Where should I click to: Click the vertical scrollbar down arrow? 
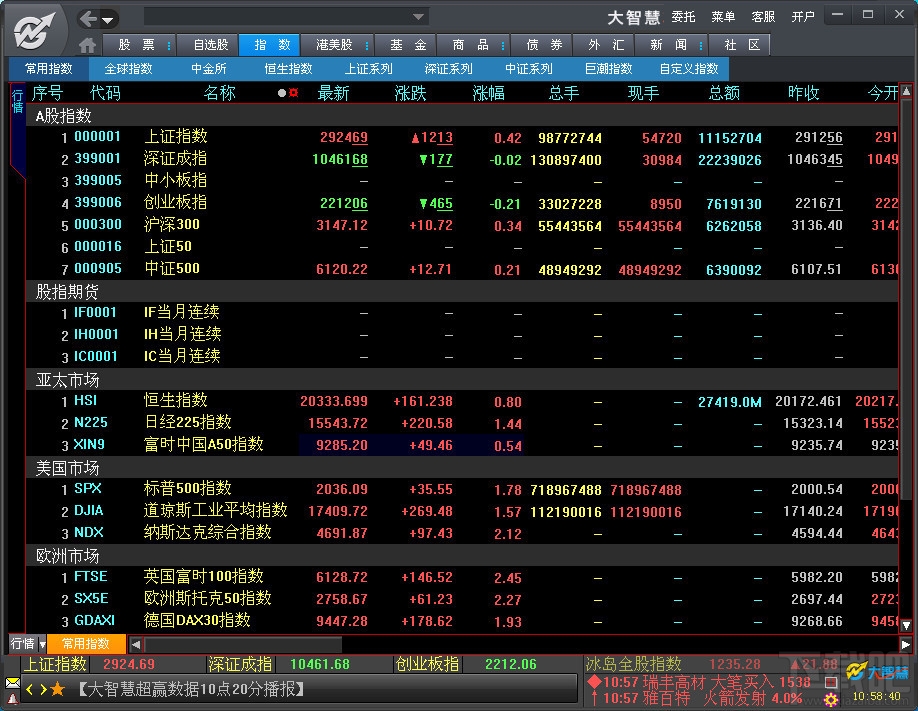(x=906, y=625)
